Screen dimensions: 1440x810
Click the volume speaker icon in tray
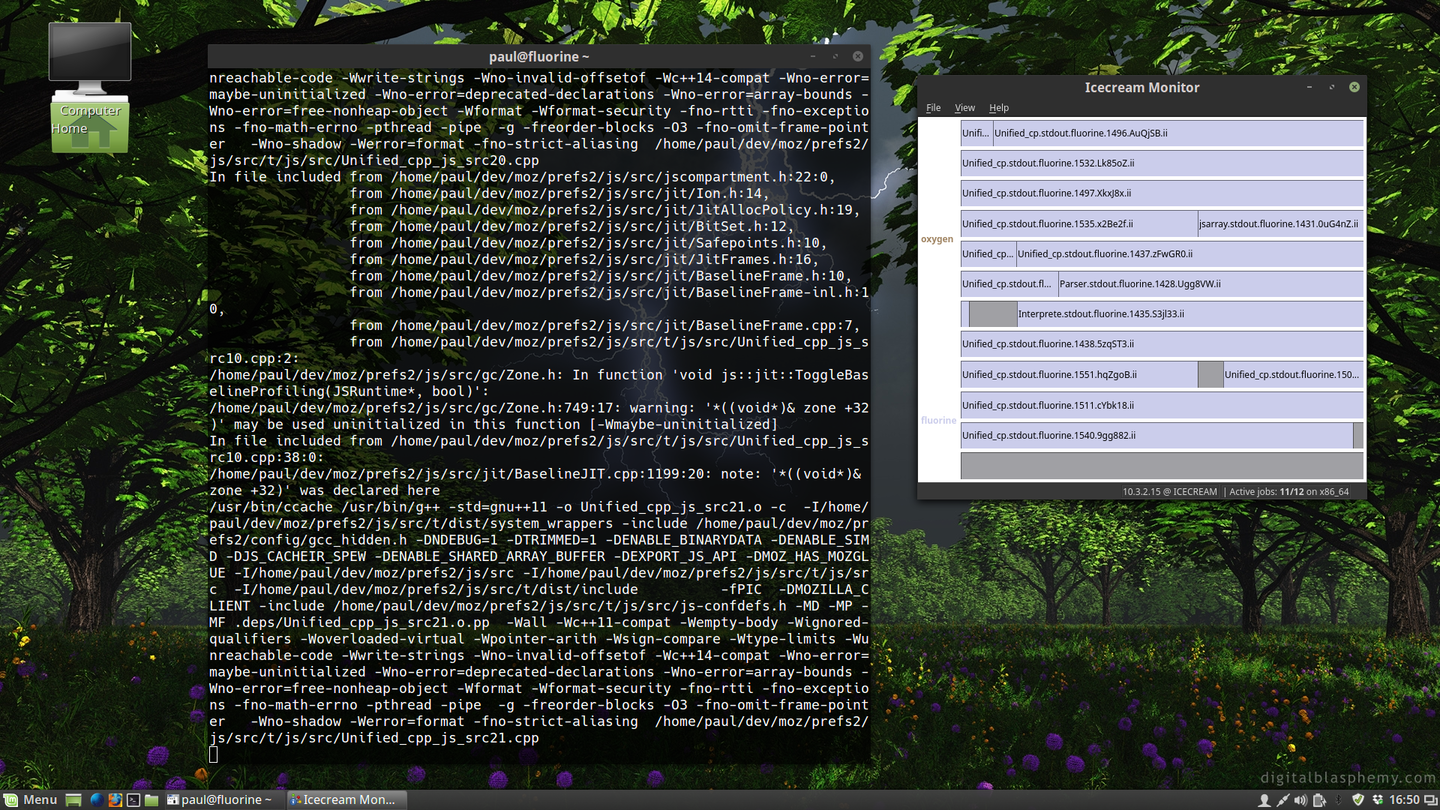[x=1300, y=800]
